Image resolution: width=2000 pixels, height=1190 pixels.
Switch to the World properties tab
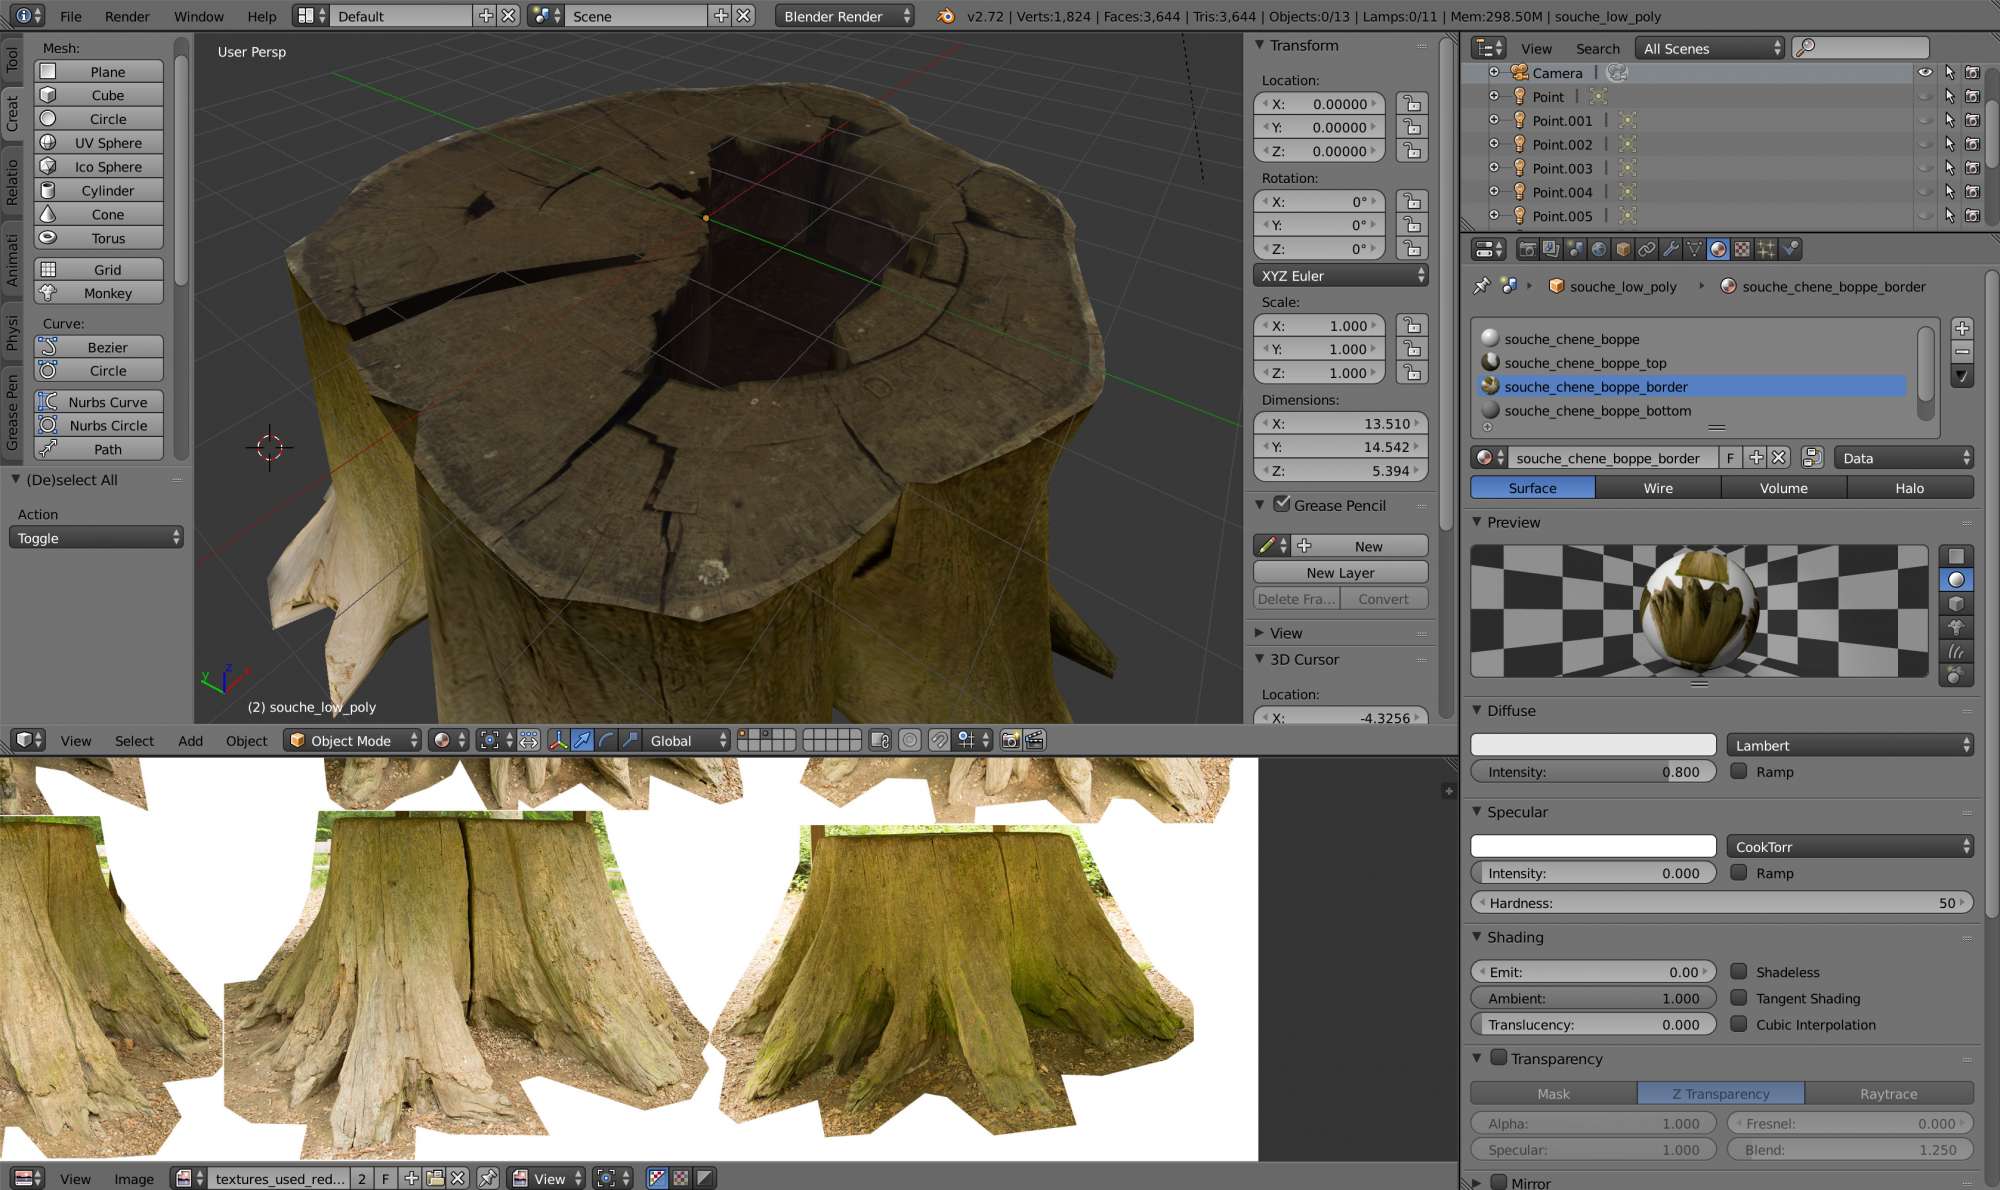(1599, 249)
